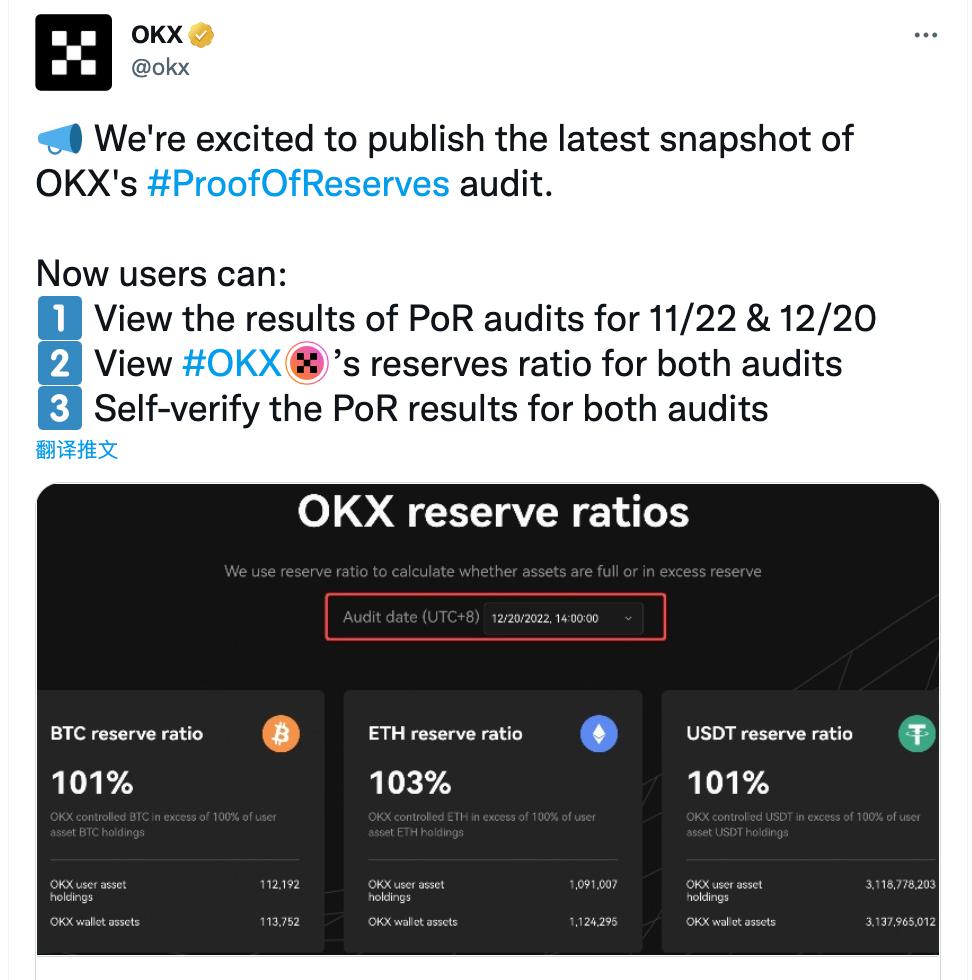The height and width of the screenshot is (980, 972).
Task: Click the 翻译推文 translate link
Action: pos(76,450)
